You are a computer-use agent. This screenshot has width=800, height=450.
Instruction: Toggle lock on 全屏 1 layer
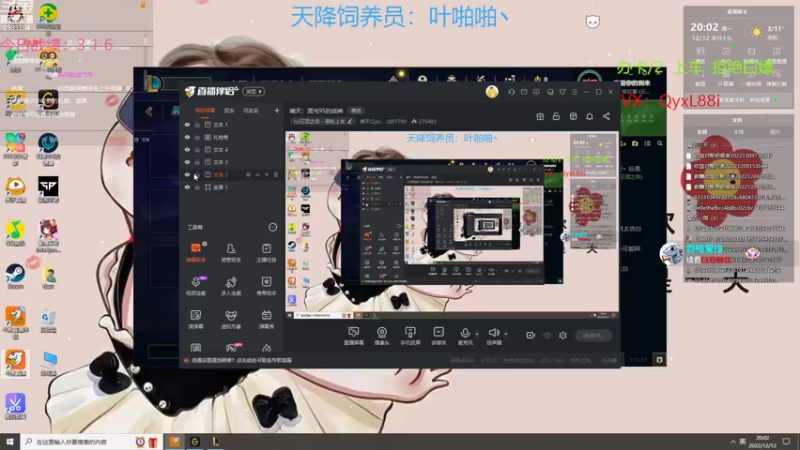pos(197,187)
